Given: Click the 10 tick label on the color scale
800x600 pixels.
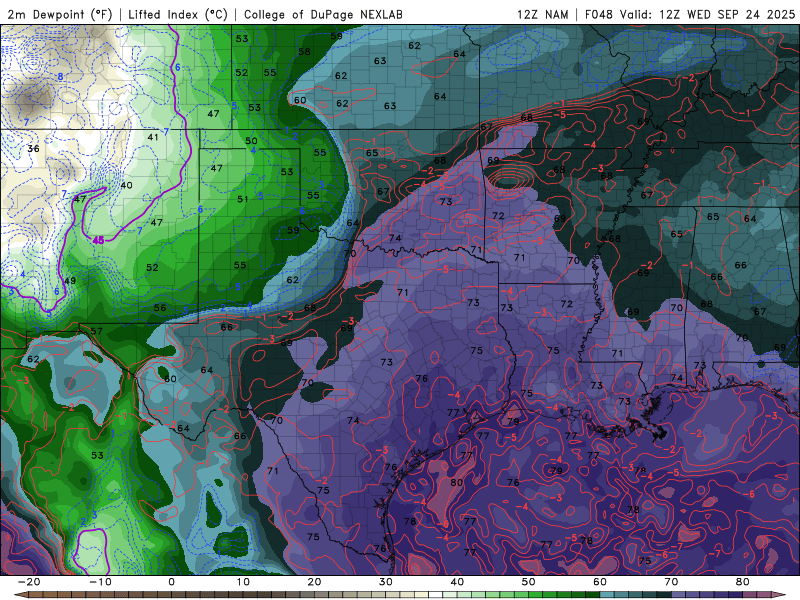Looking at the screenshot, I should pyautogui.click(x=243, y=582).
